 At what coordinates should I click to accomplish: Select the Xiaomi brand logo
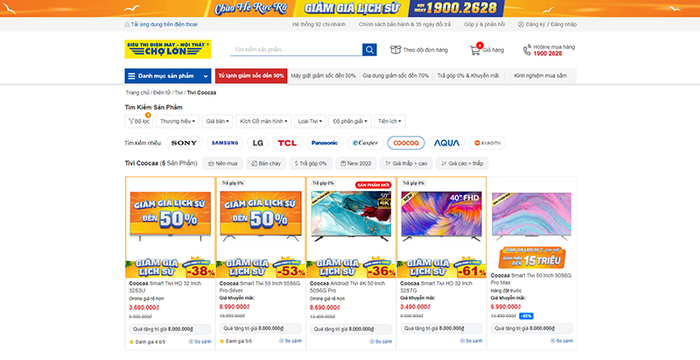click(x=487, y=143)
